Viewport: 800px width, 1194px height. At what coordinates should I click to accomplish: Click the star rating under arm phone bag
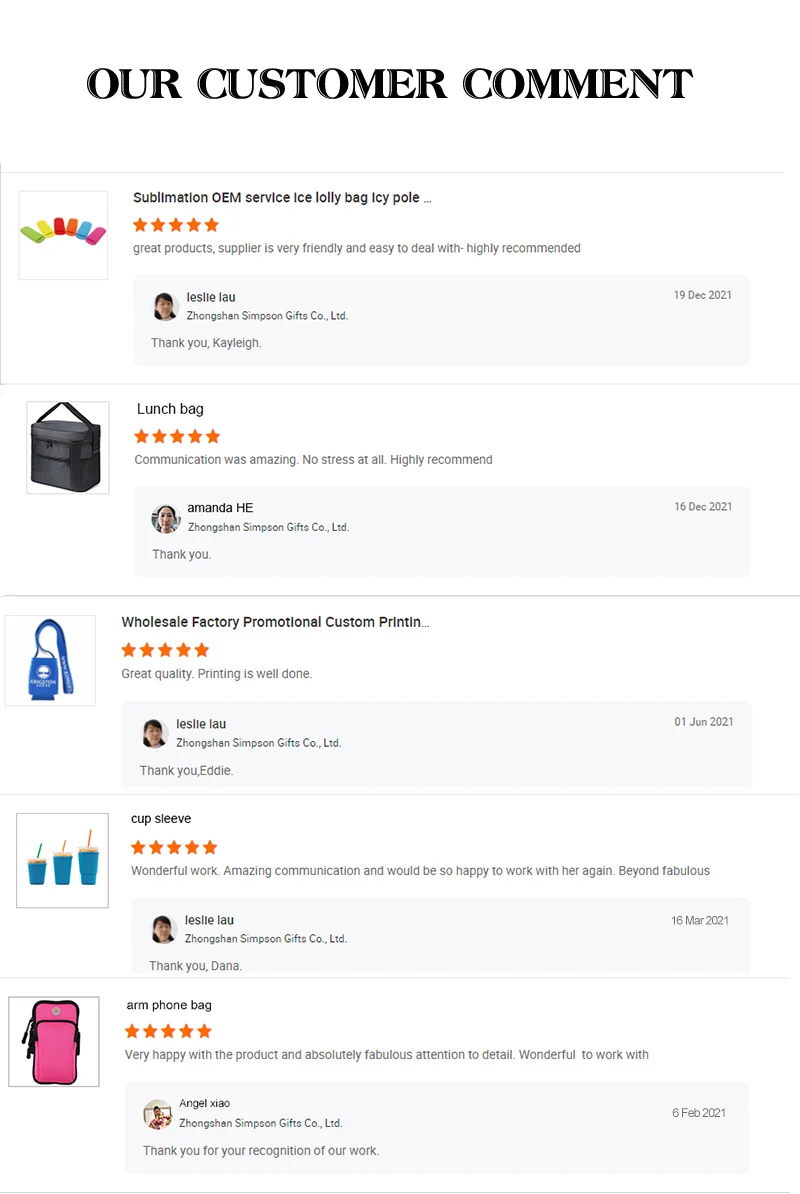(168, 1031)
